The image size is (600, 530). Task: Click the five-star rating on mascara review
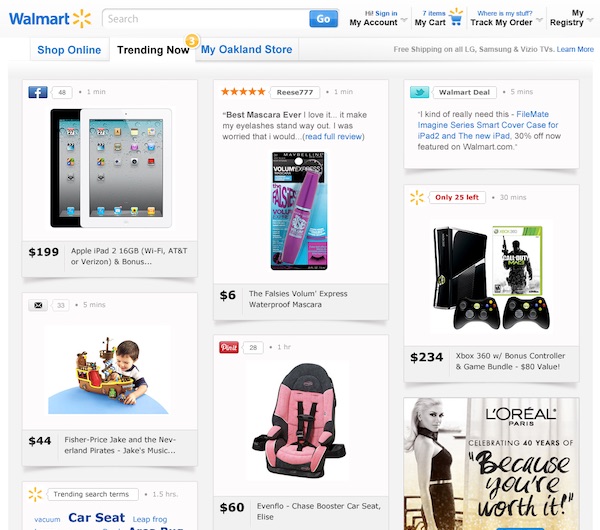click(243, 92)
